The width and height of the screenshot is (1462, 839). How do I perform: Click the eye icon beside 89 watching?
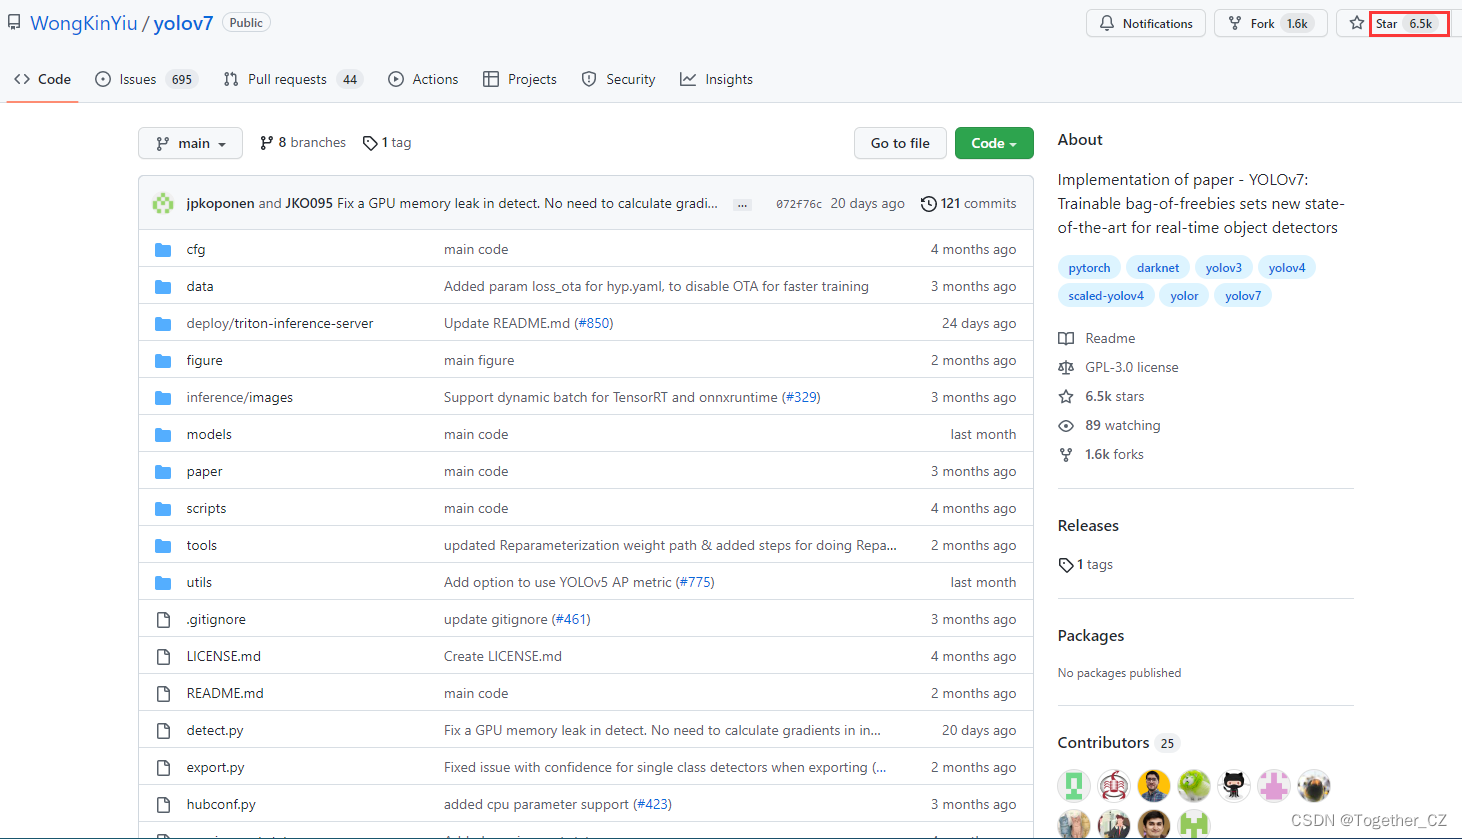tap(1066, 425)
